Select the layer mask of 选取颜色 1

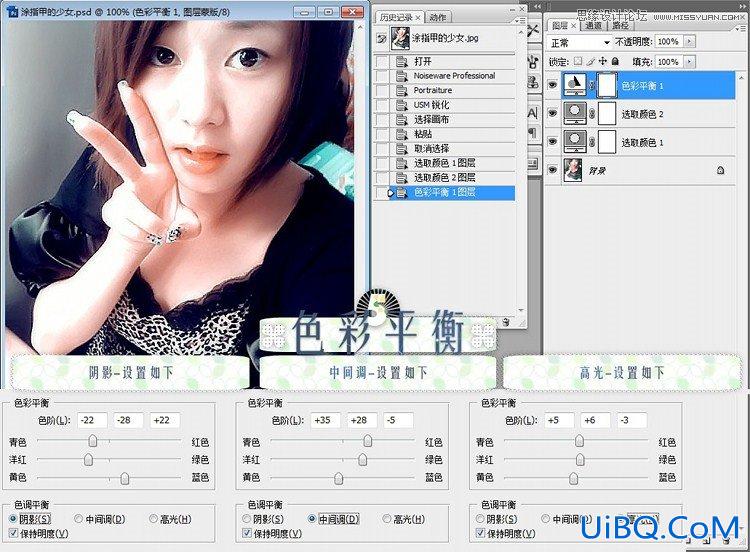point(607,142)
